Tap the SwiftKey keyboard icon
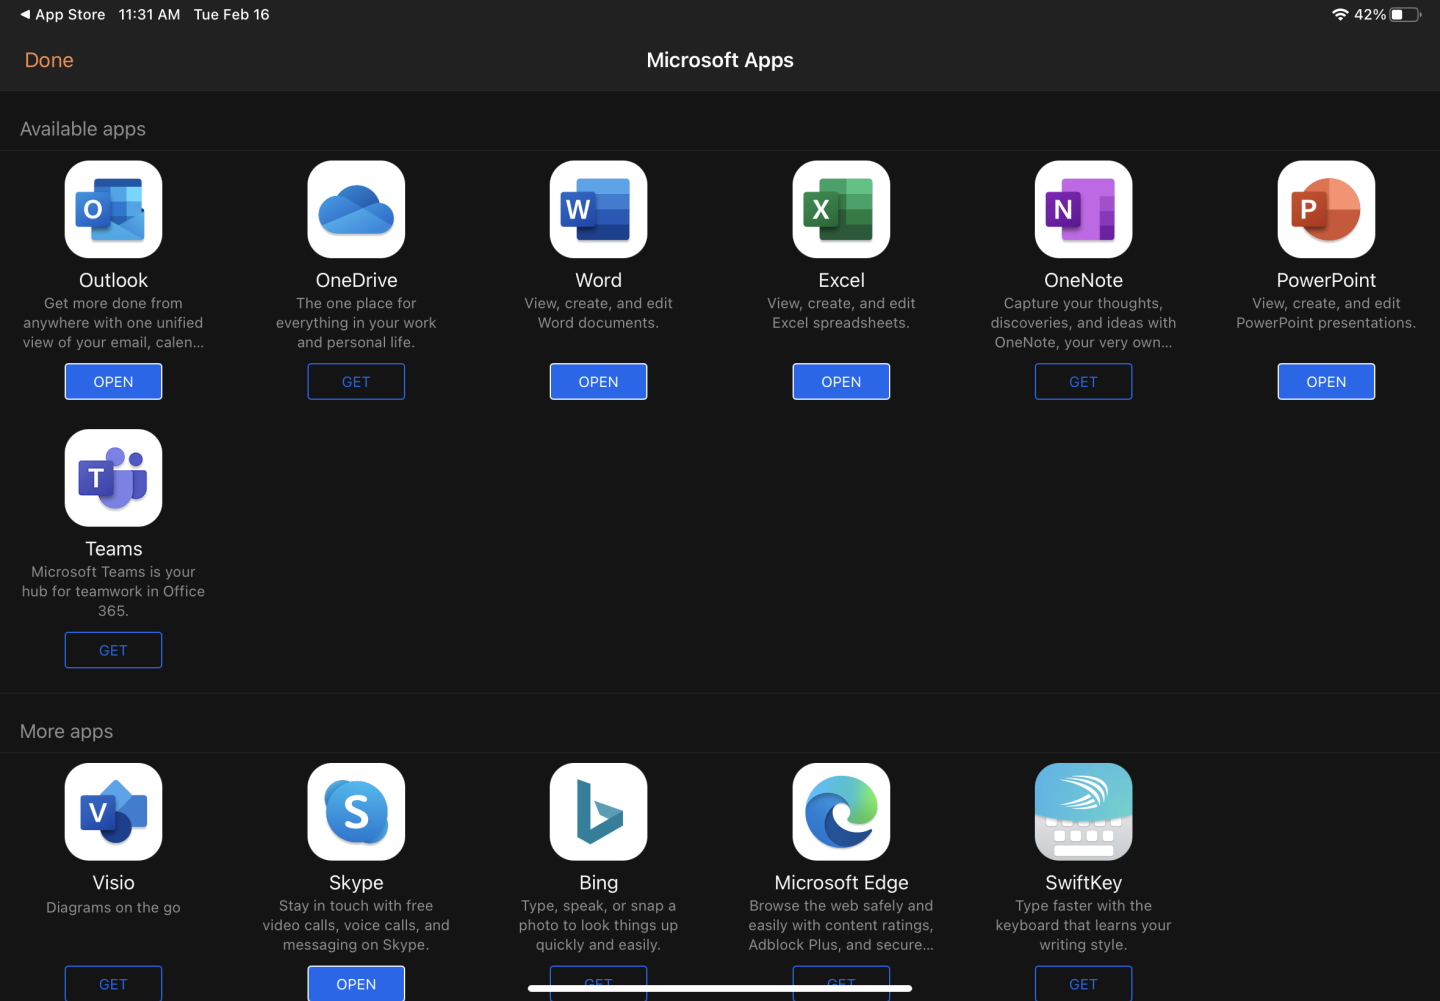This screenshot has height=1001, width=1440. pos(1083,811)
